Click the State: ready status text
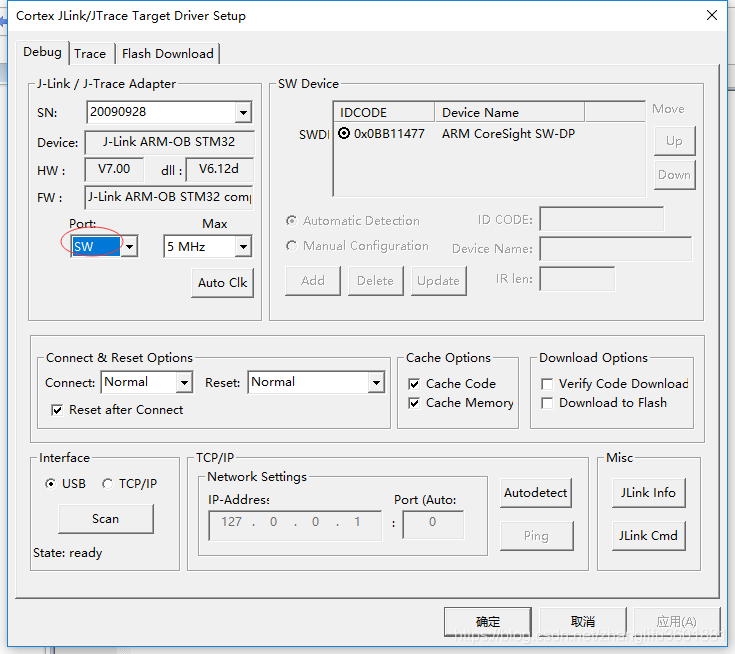This screenshot has height=654, width=735. [68, 553]
